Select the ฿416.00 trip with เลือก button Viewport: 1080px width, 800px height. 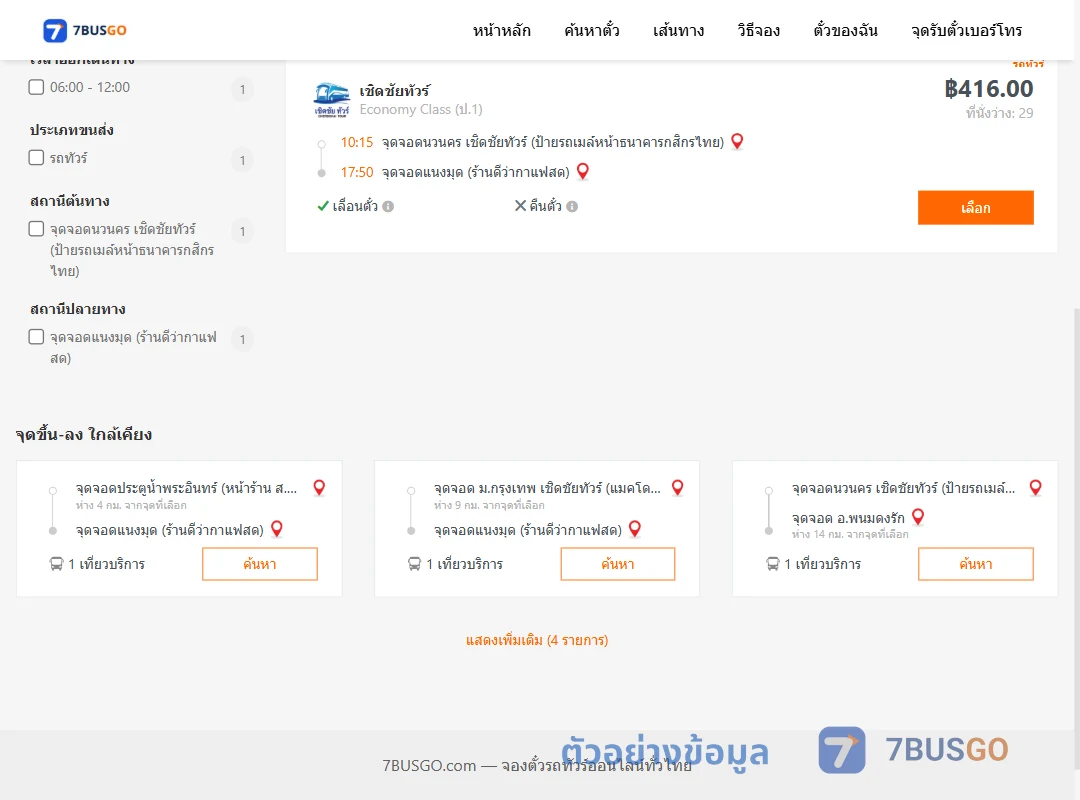(975, 207)
